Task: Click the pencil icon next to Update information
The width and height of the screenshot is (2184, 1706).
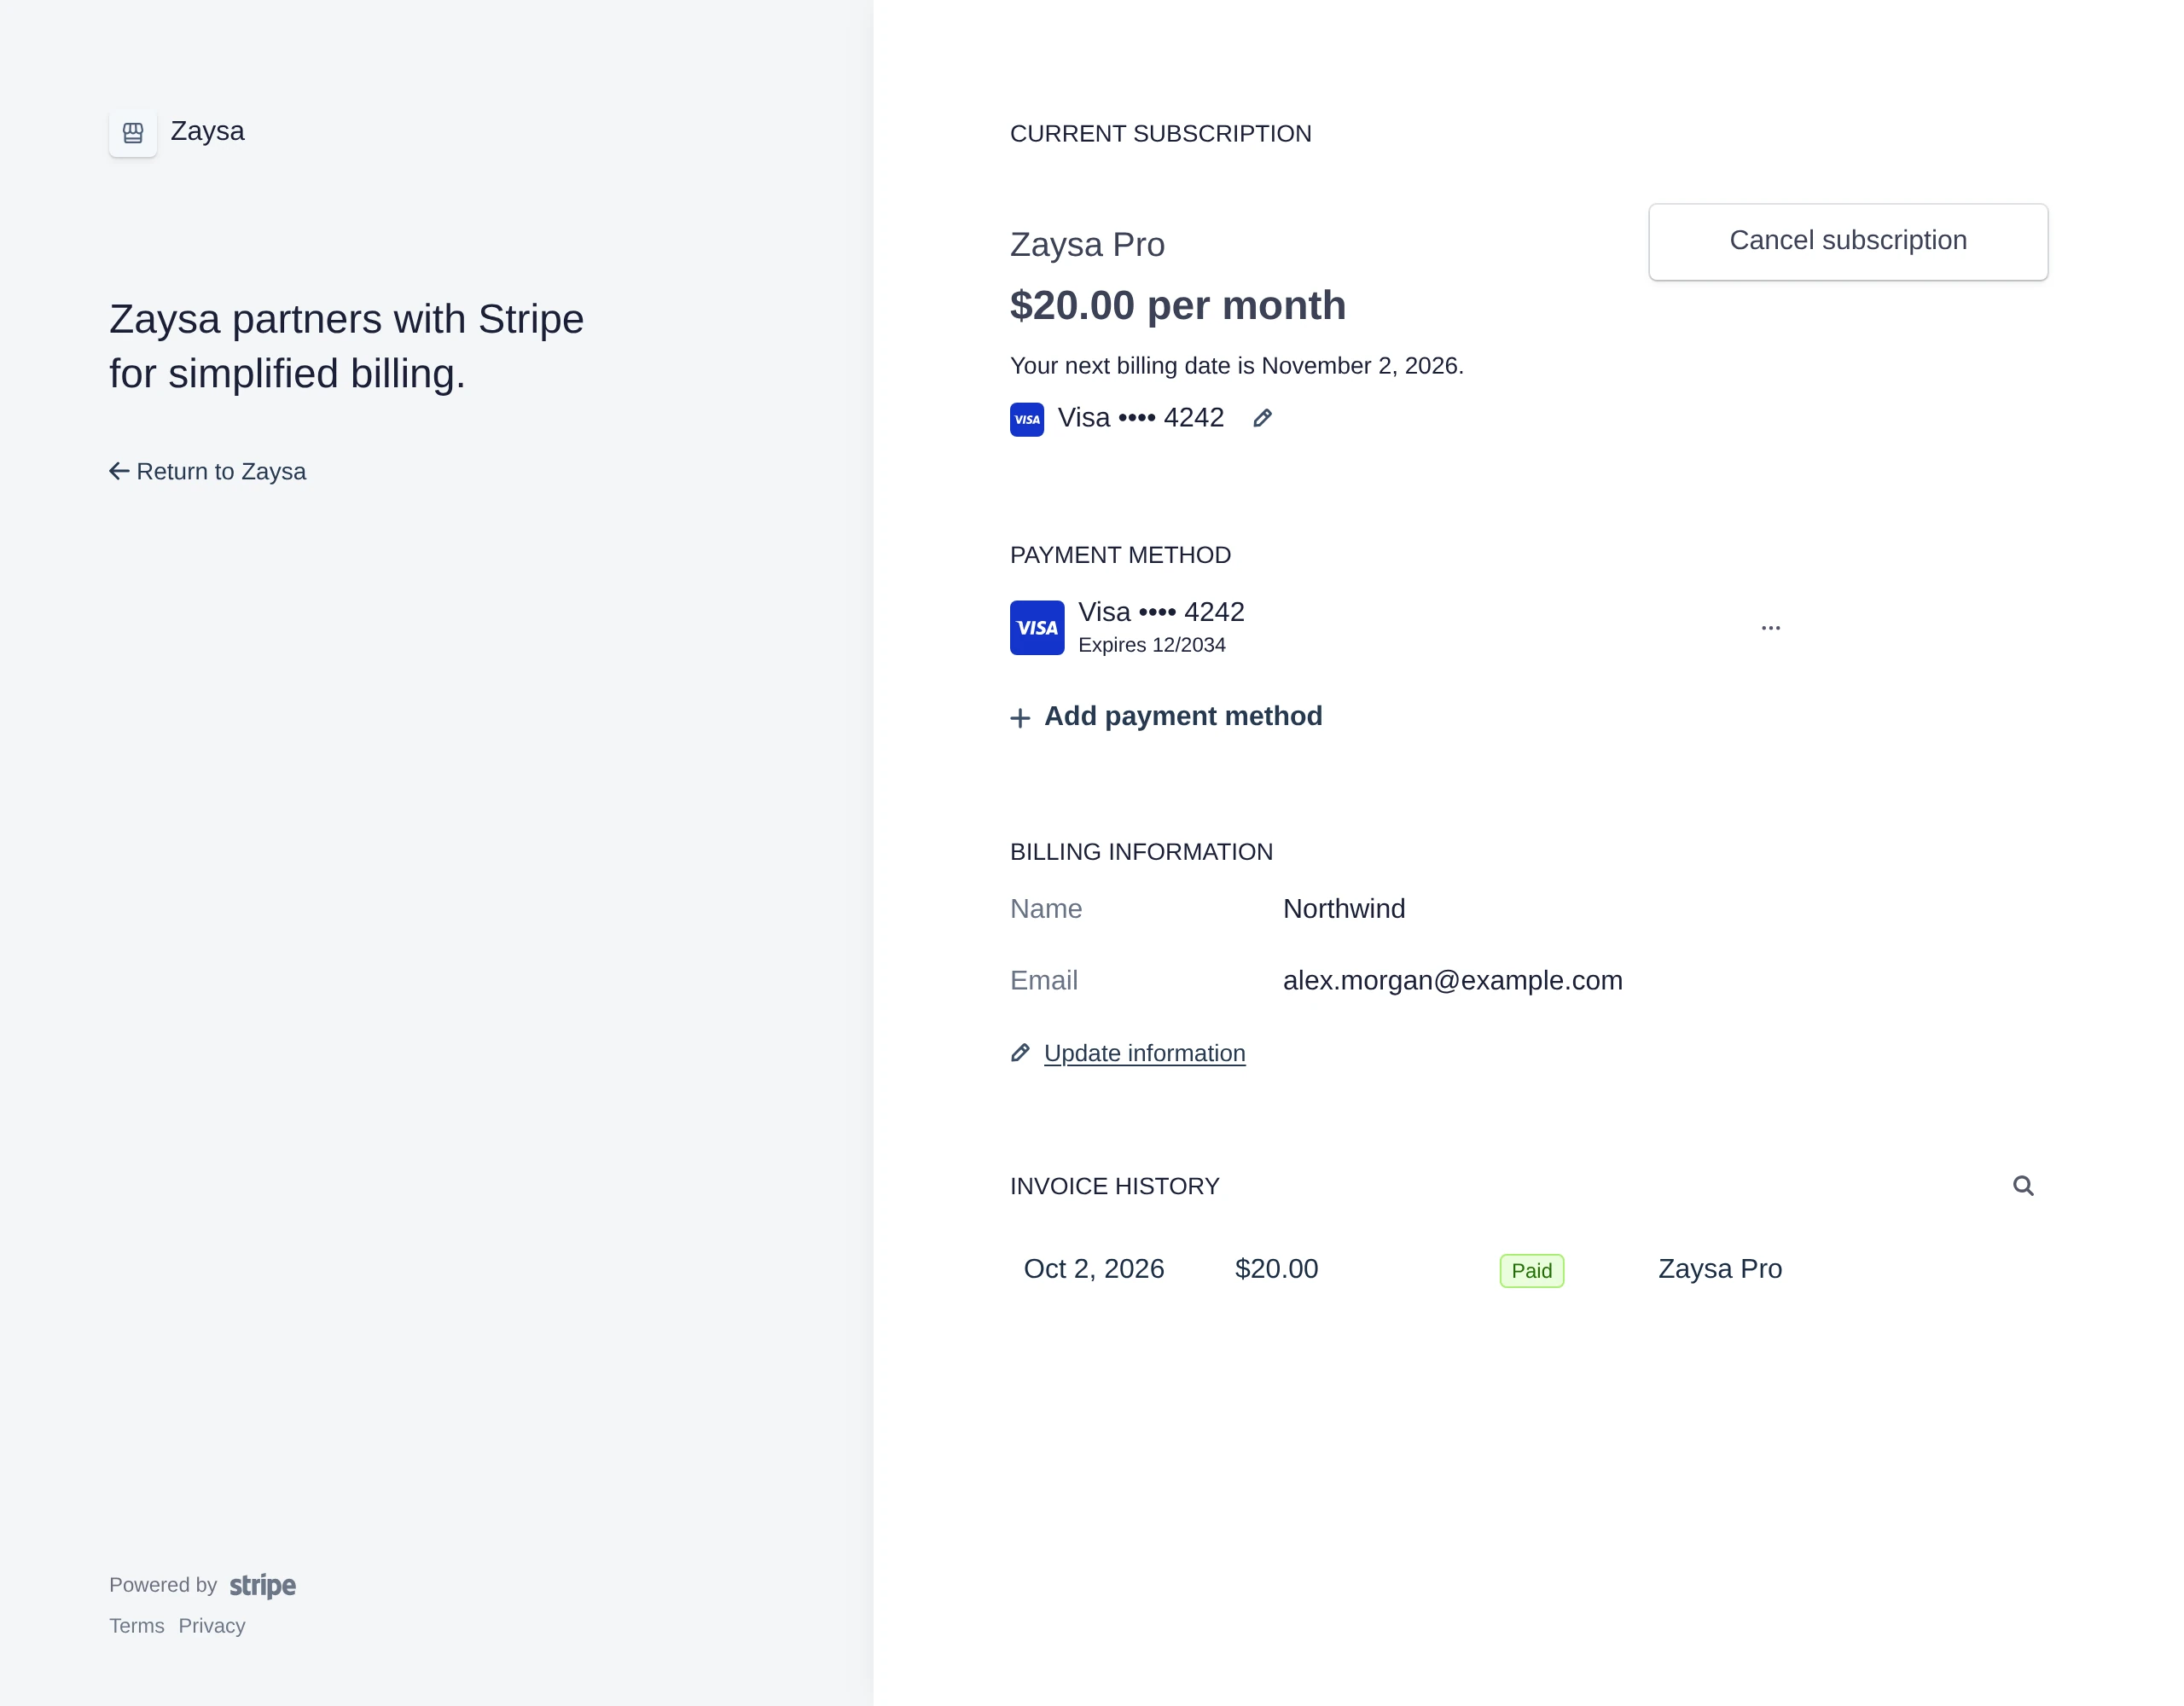Action: point(1020,1053)
